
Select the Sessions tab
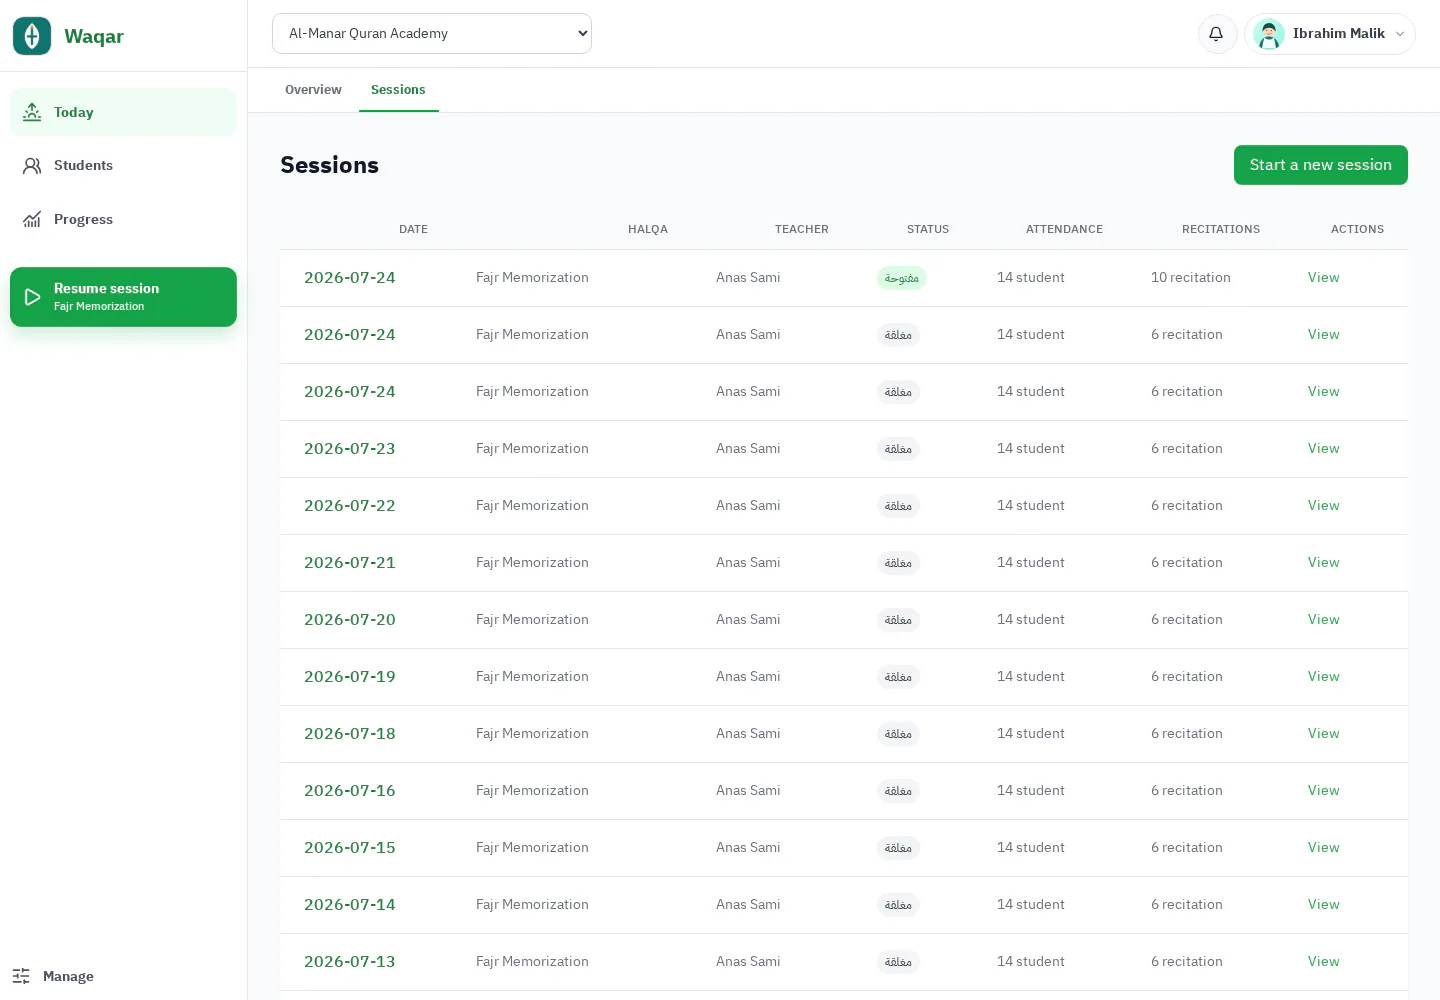pos(398,90)
